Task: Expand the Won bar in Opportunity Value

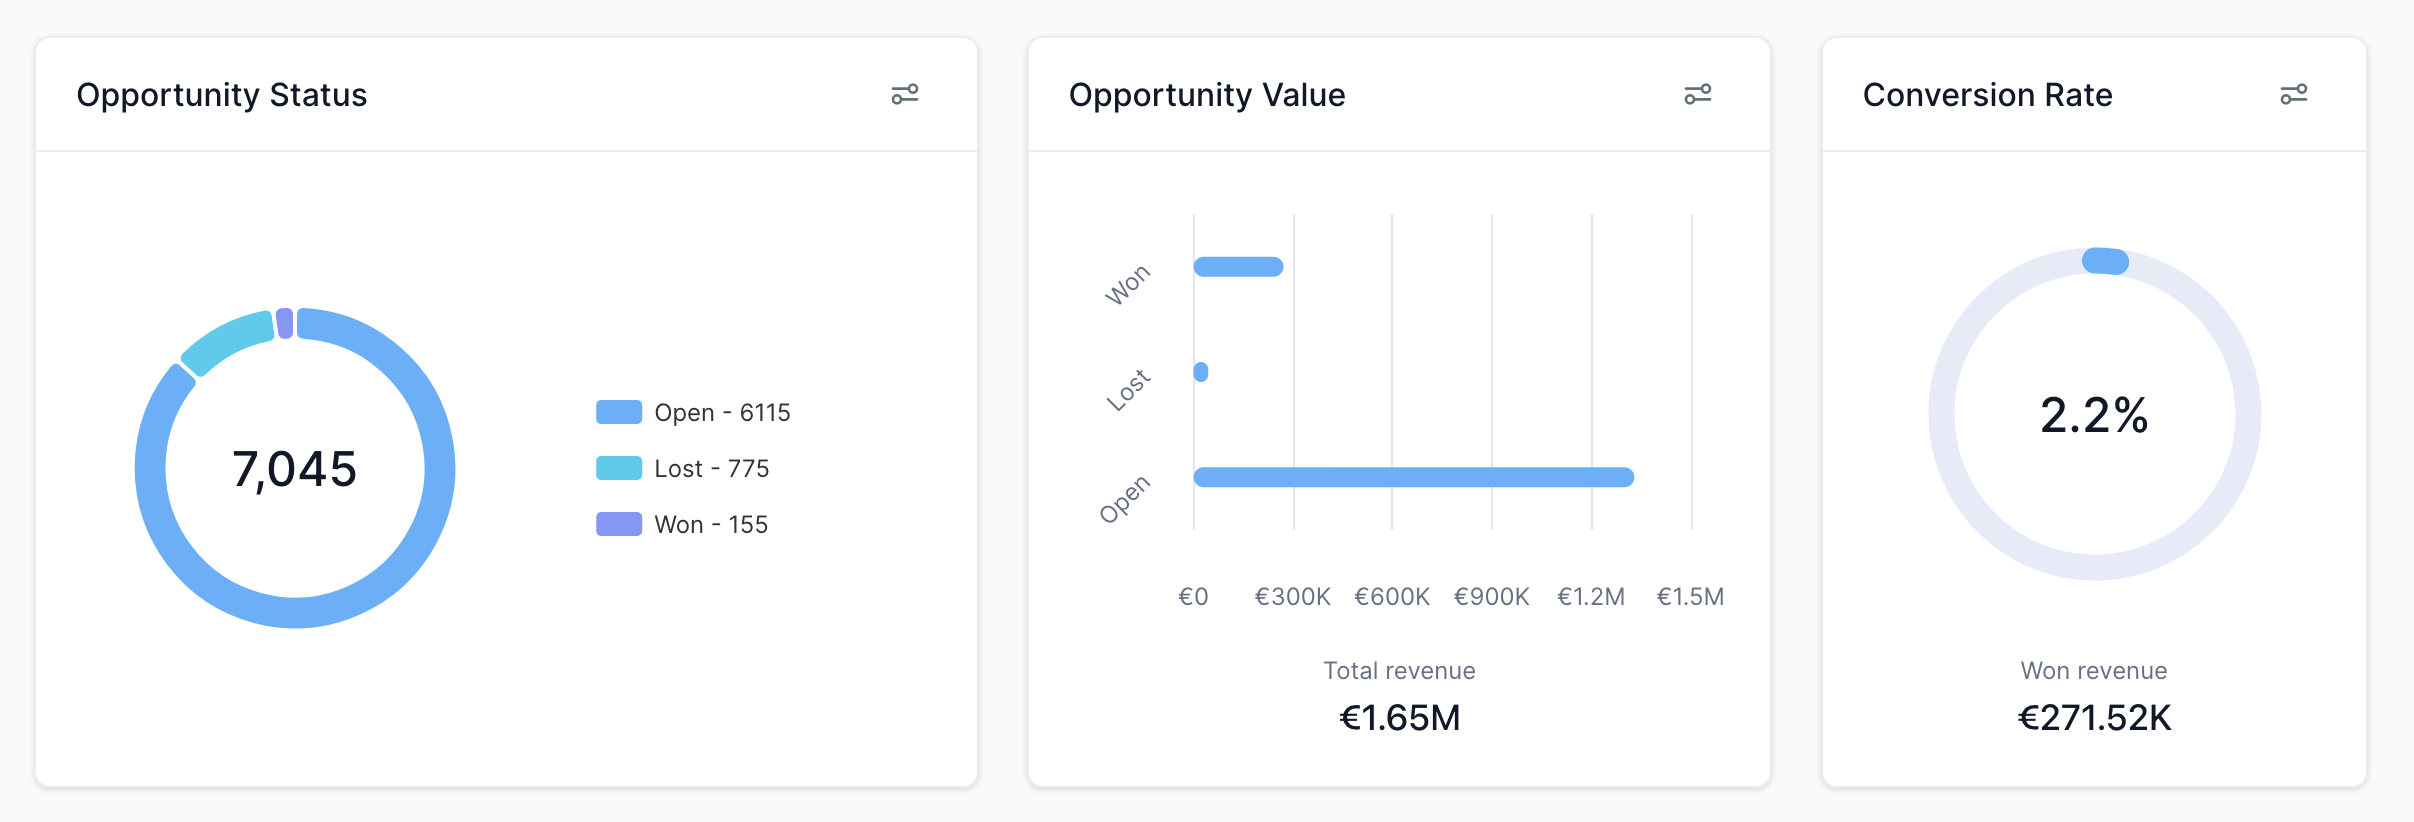Action: (x=1237, y=265)
